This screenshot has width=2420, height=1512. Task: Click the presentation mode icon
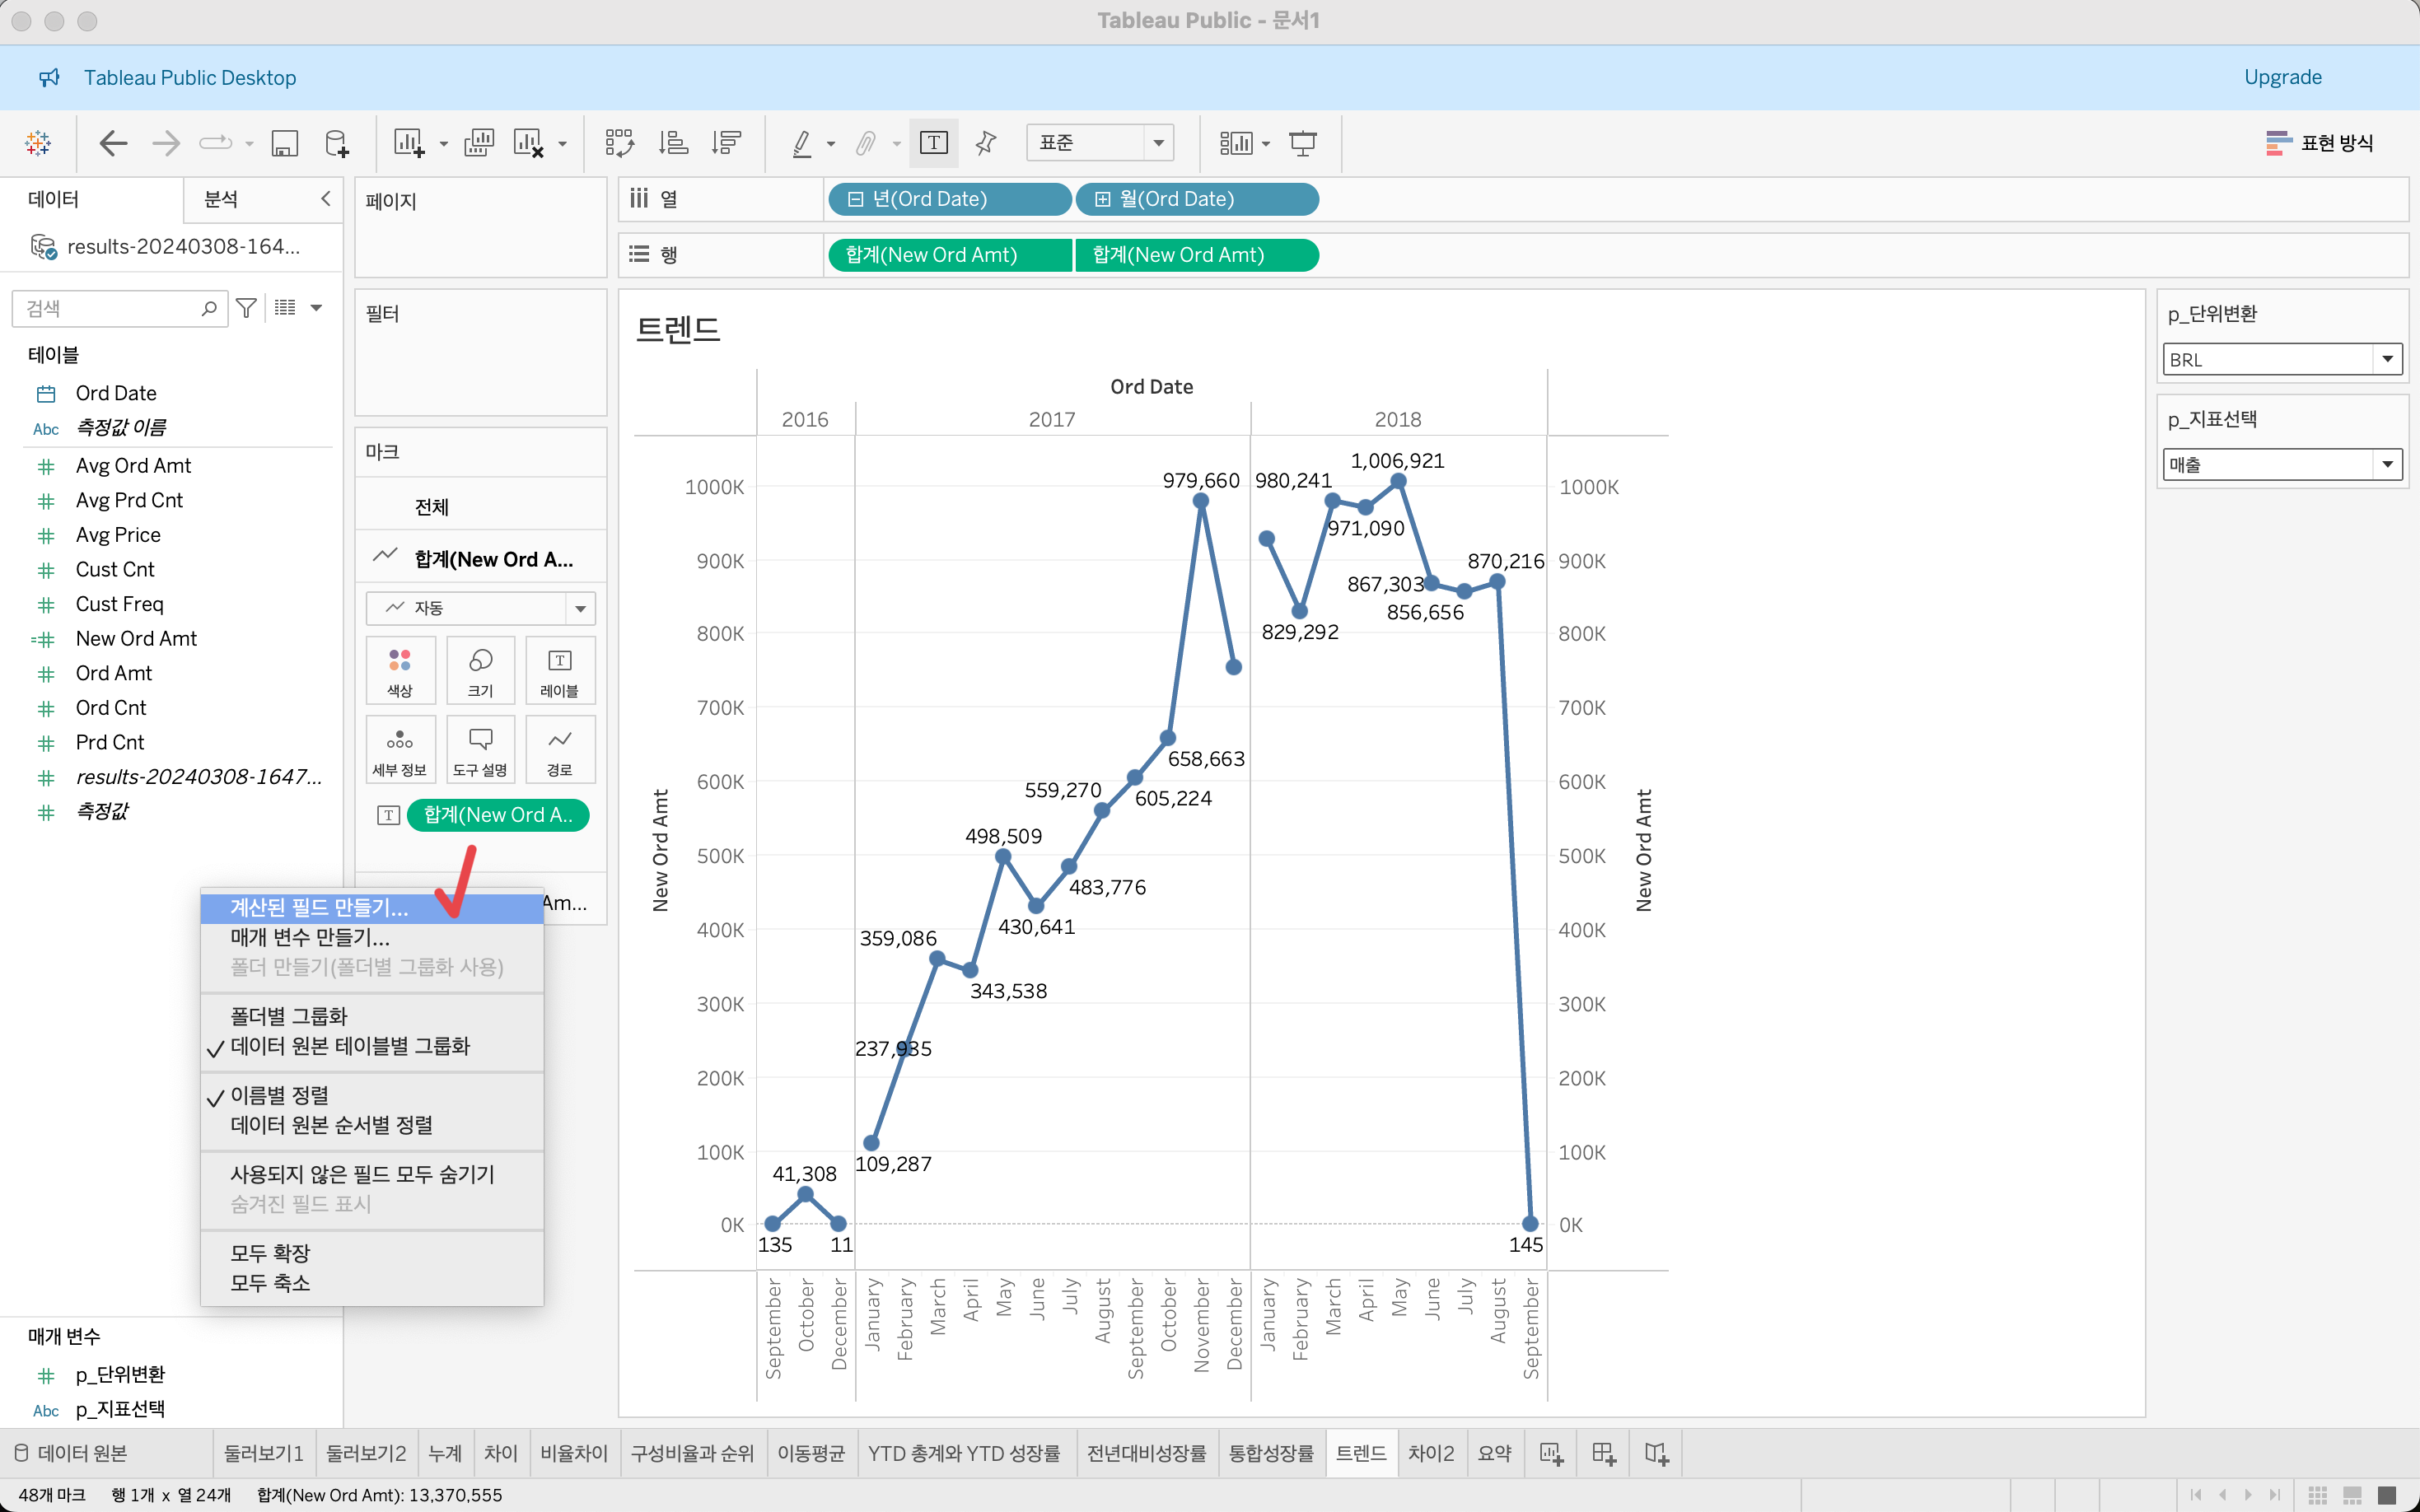[x=1302, y=143]
